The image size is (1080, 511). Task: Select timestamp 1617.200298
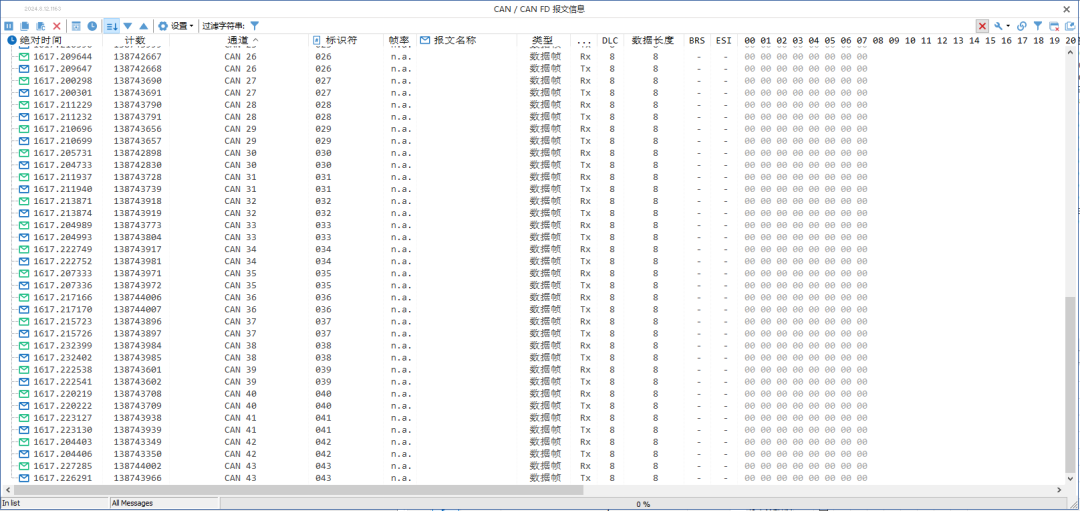[63, 81]
